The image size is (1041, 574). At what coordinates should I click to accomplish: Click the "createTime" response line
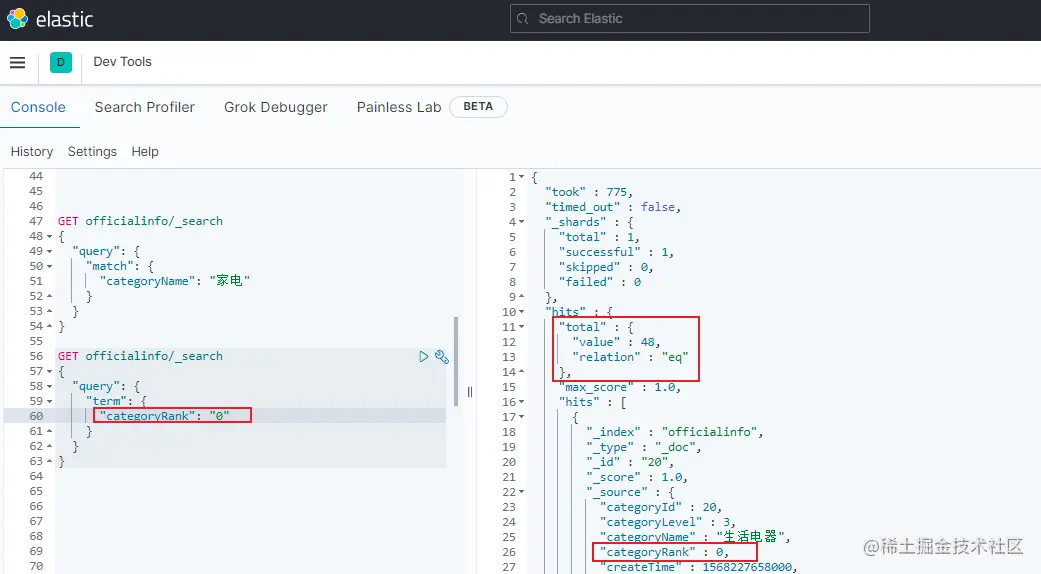coord(698,567)
